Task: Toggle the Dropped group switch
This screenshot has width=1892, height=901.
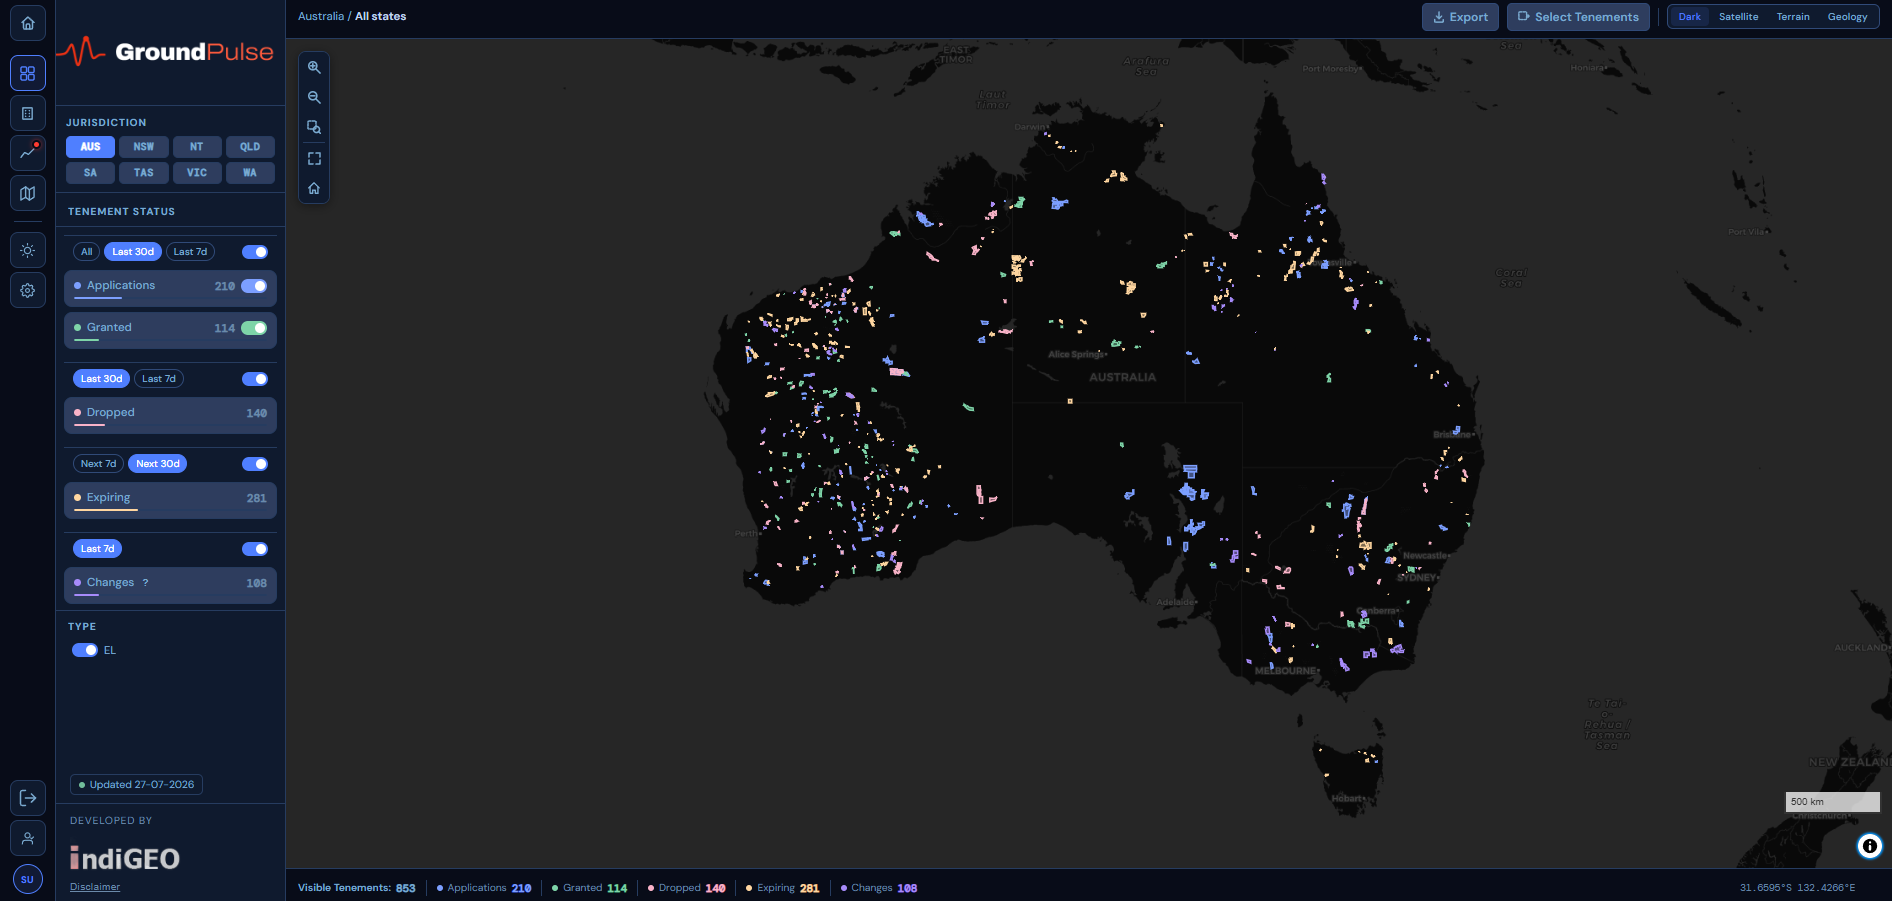Action: coord(255,379)
